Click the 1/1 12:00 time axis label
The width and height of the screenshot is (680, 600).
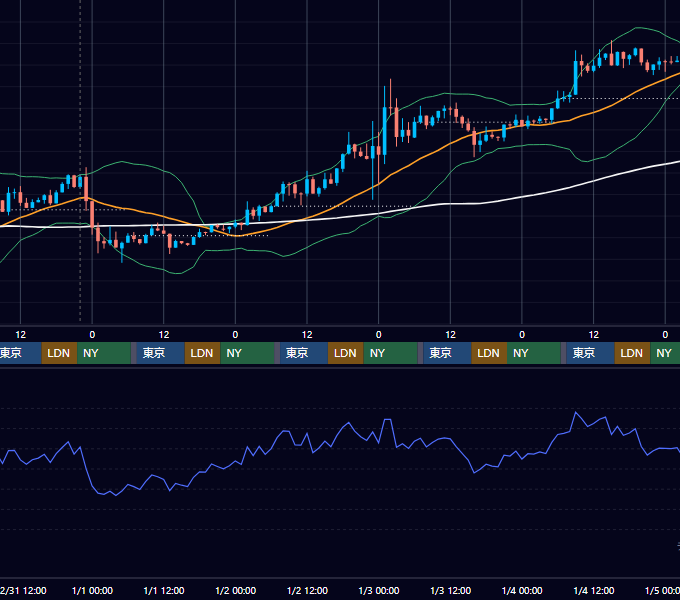pyautogui.click(x=163, y=590)
